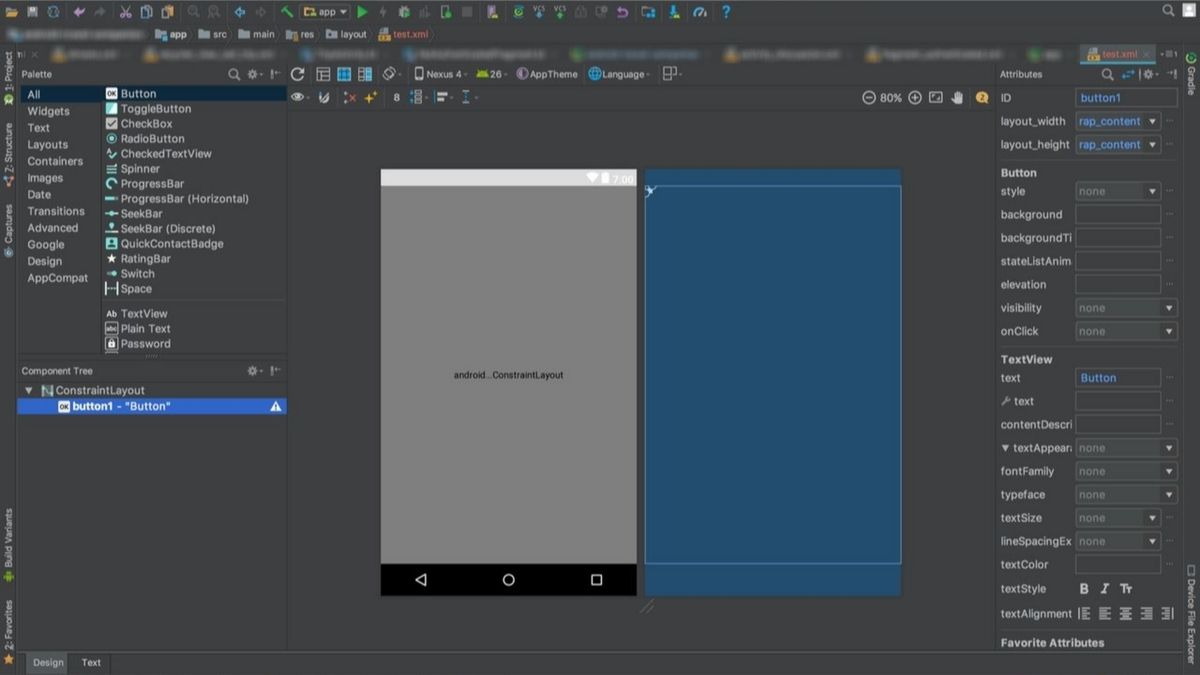Image resolution: width=1200 pixels, height=675 pixels.
Task: Click the Make Project hammer icon
Action: [x=287, y=12]
